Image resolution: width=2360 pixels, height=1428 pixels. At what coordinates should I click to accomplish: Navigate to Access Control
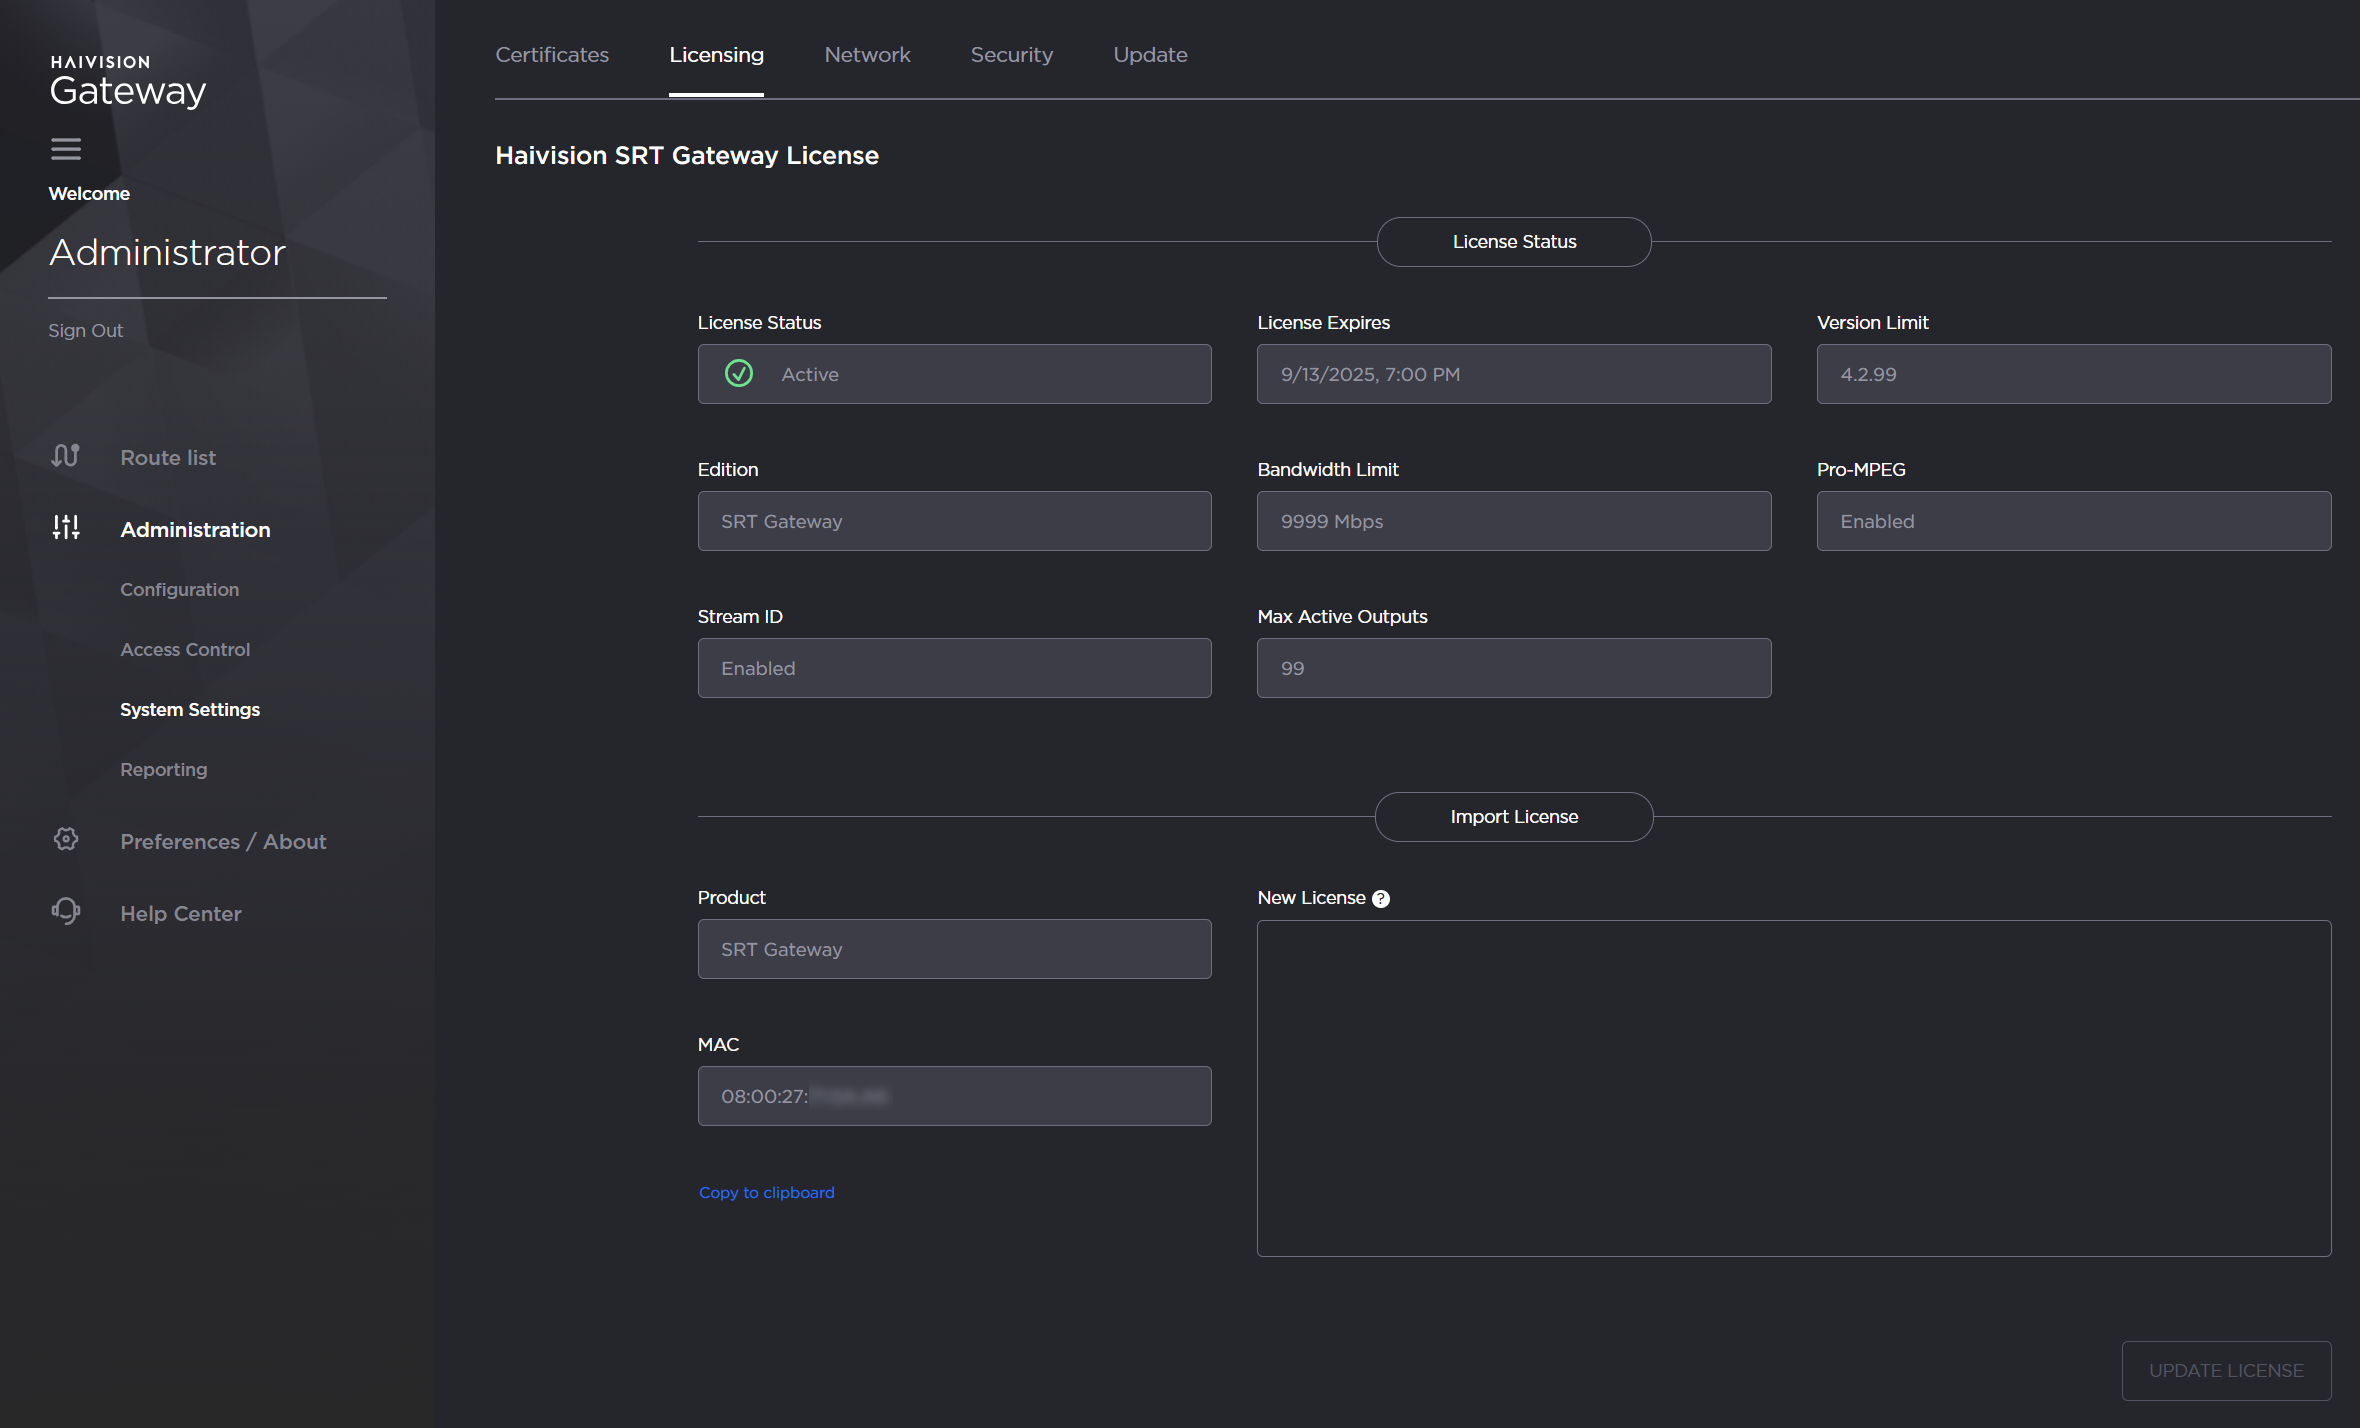(x=184, y=649)
